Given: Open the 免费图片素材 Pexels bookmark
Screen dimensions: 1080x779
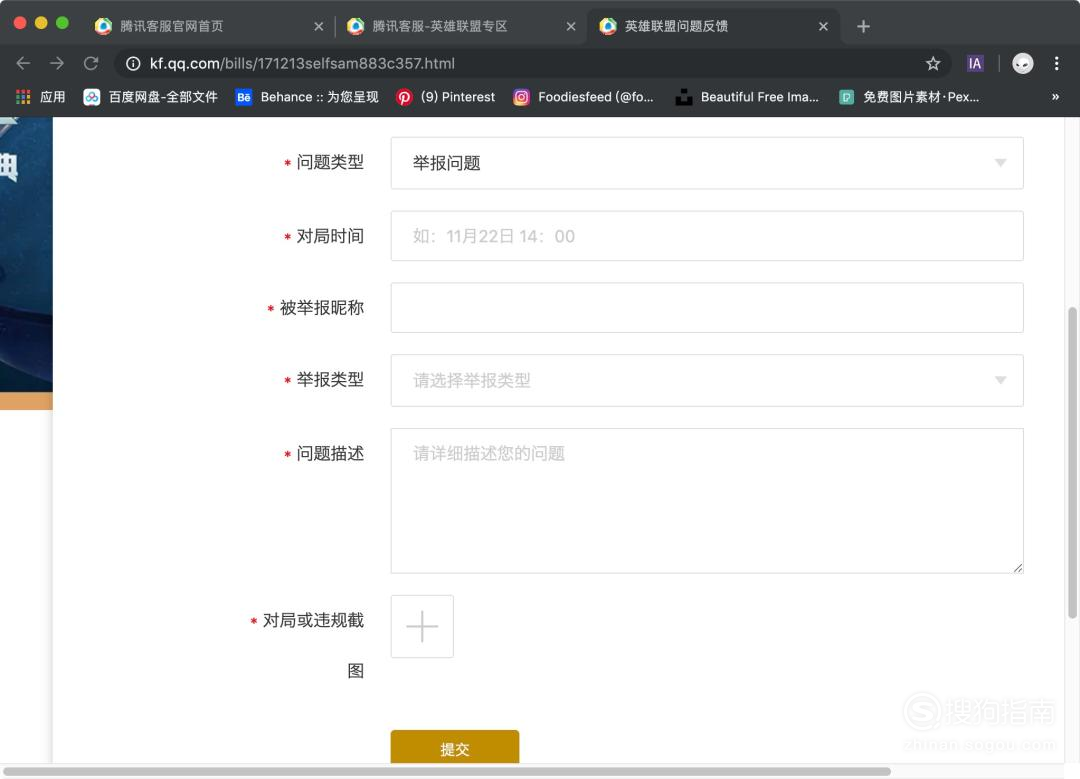Looking at the screenshot, I should pos(909,97).
